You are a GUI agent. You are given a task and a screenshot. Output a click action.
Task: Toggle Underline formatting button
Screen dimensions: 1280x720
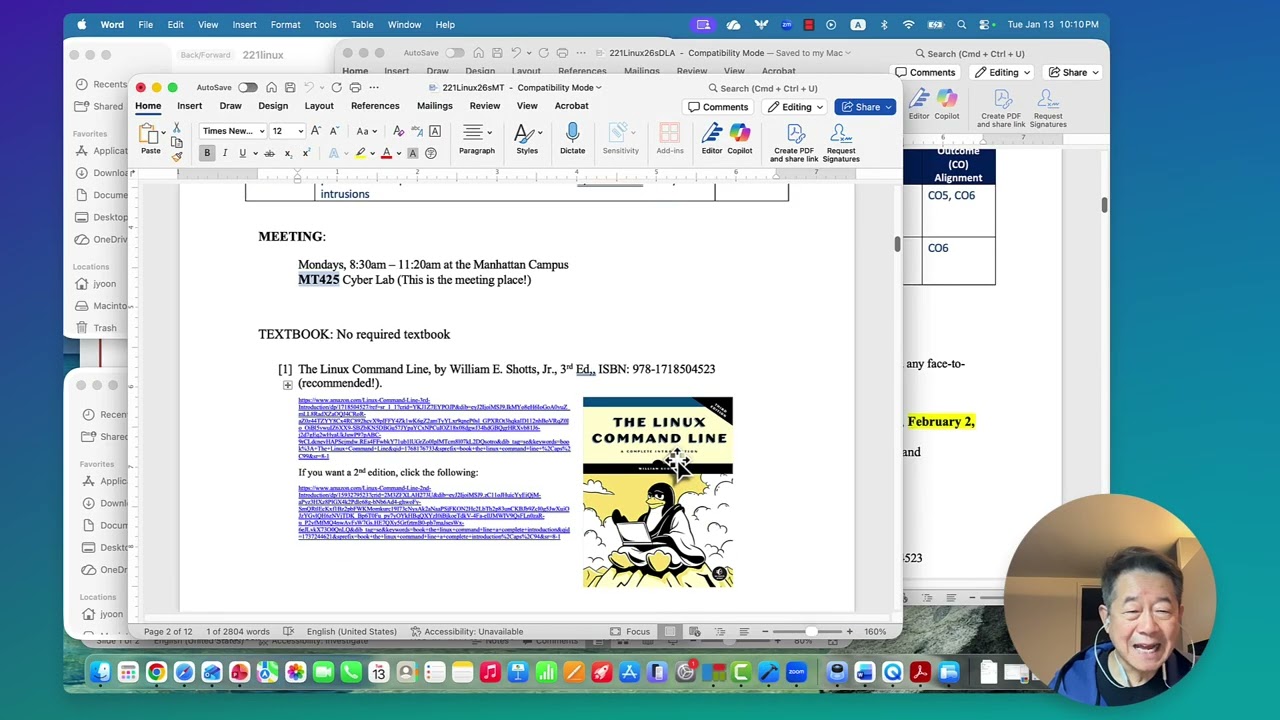242,153
